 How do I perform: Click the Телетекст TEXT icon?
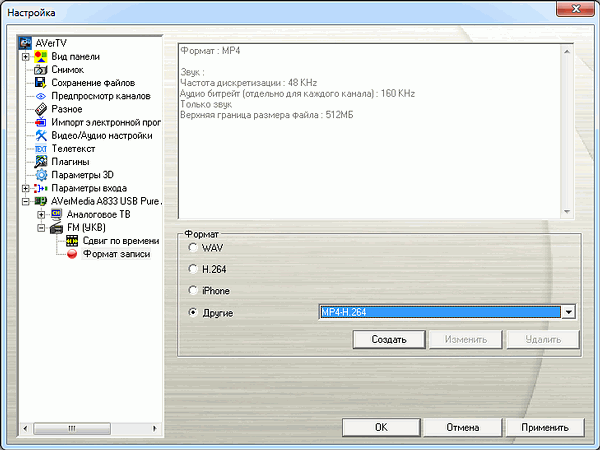coord(41,148)
